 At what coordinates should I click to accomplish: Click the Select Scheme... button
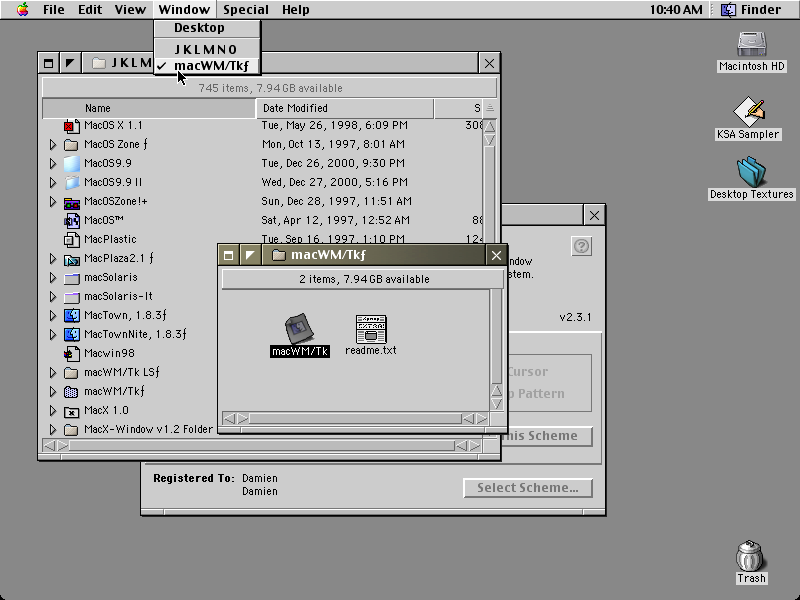[528, 488]
